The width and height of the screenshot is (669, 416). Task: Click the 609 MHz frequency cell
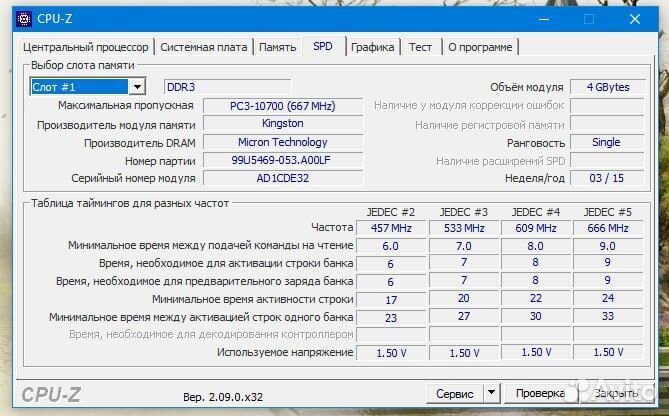pyautogui.click(x=536, y=228)
